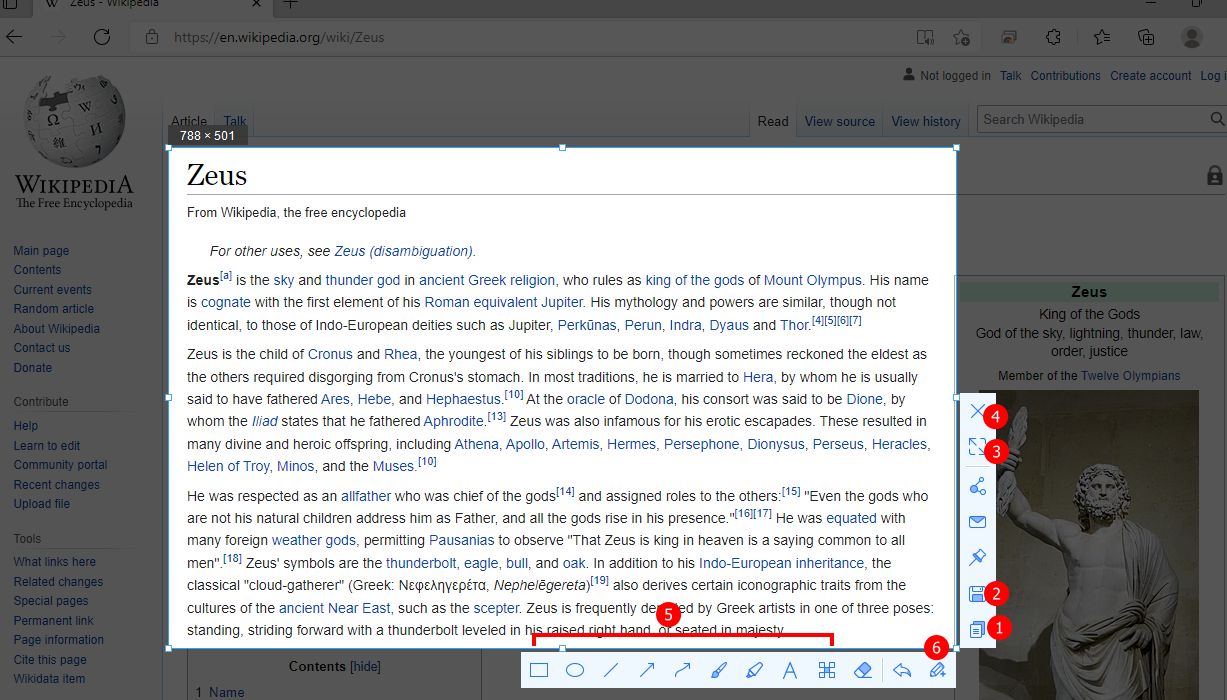Open the Recent changes link
This screenshot has width=1227, height=700.
click(57, 485)
